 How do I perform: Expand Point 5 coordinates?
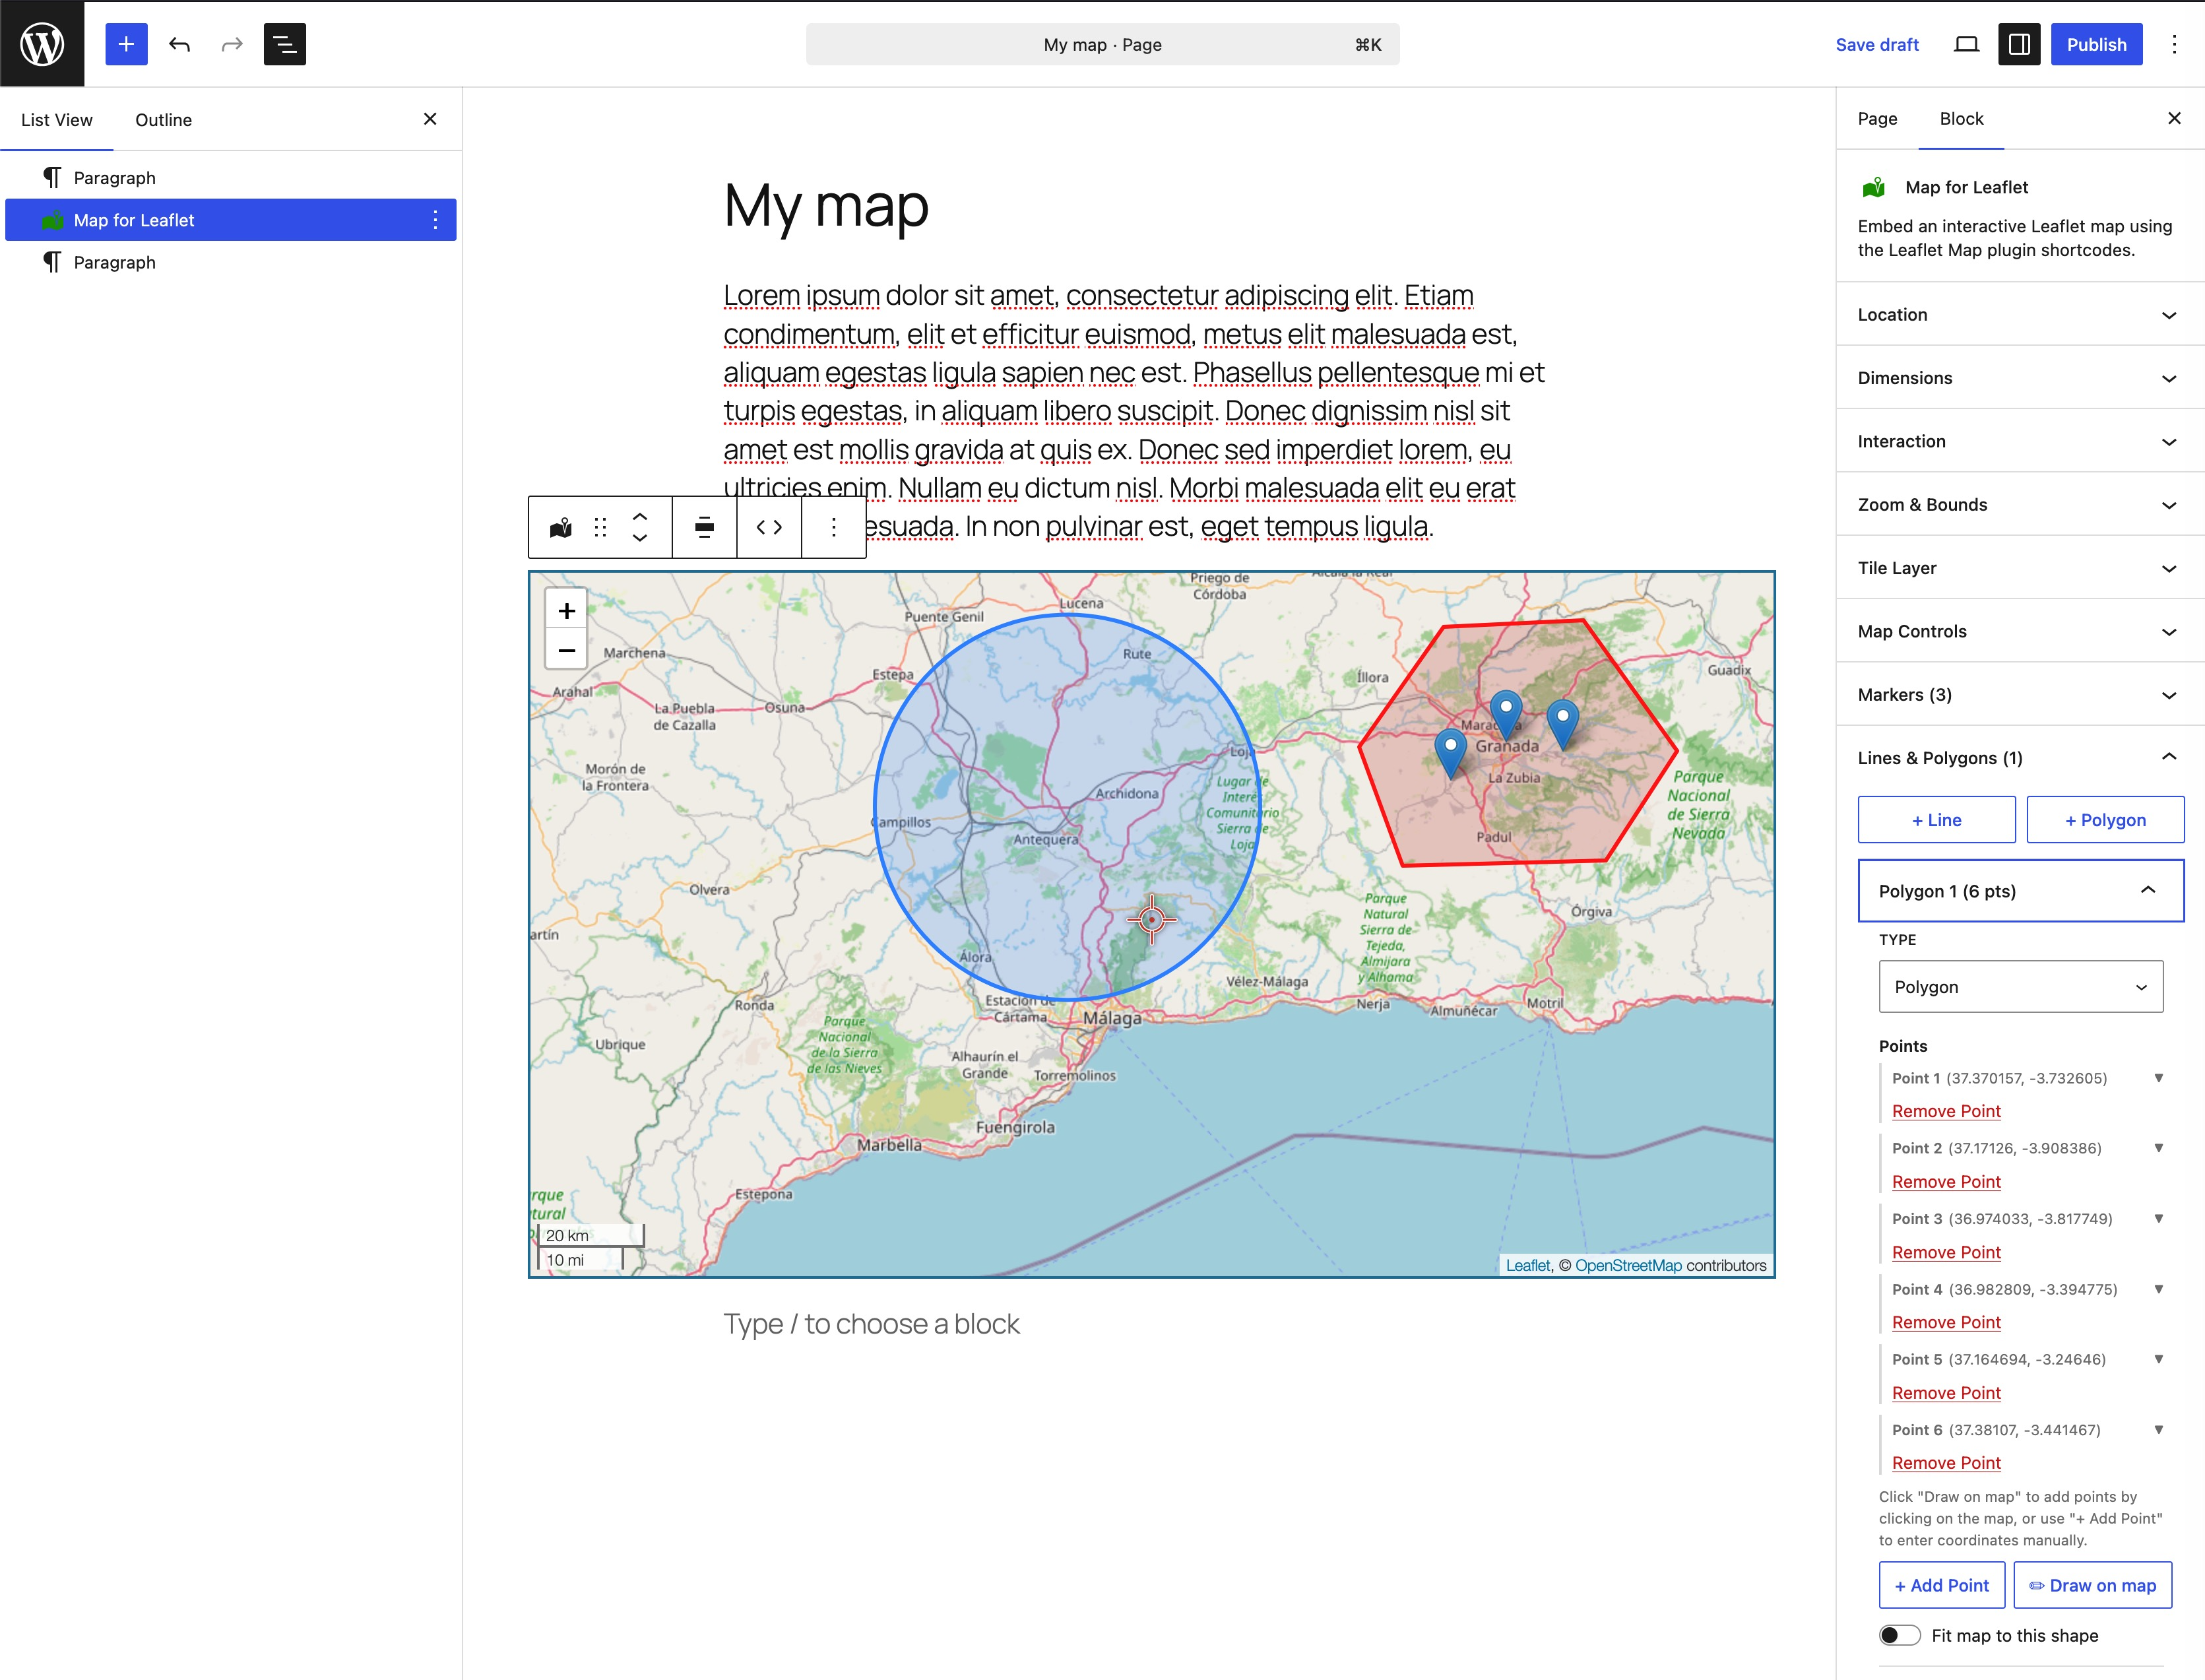point(2158,1359)
